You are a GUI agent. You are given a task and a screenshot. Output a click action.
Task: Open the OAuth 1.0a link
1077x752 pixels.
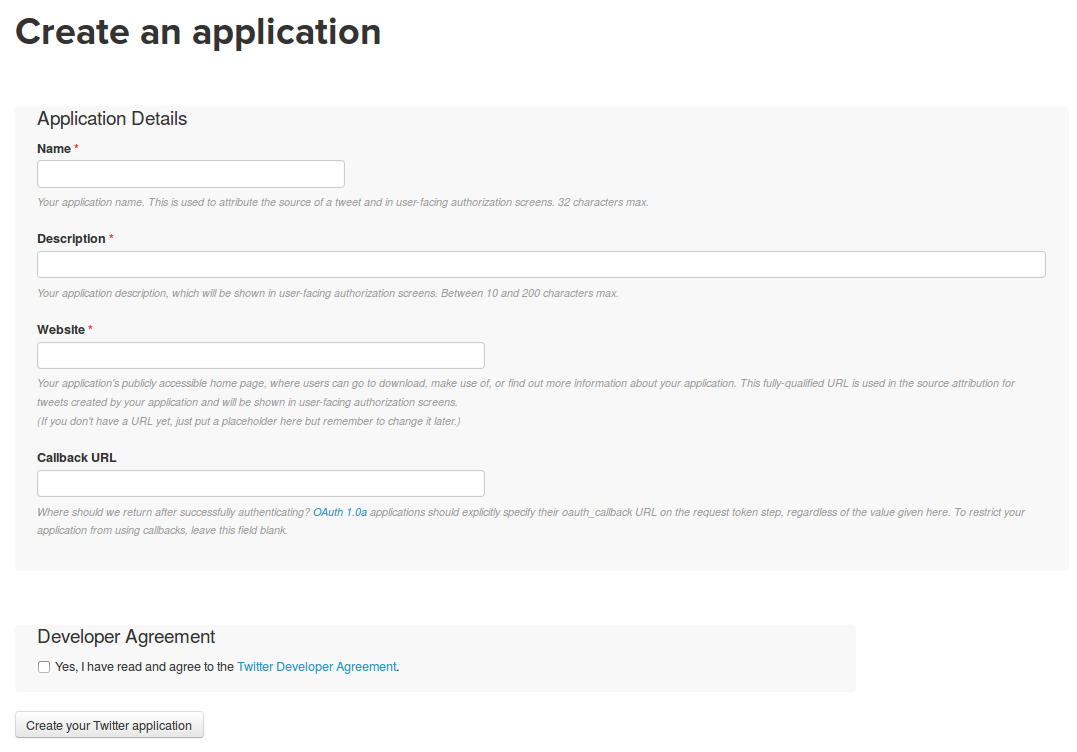pos(340,512)
